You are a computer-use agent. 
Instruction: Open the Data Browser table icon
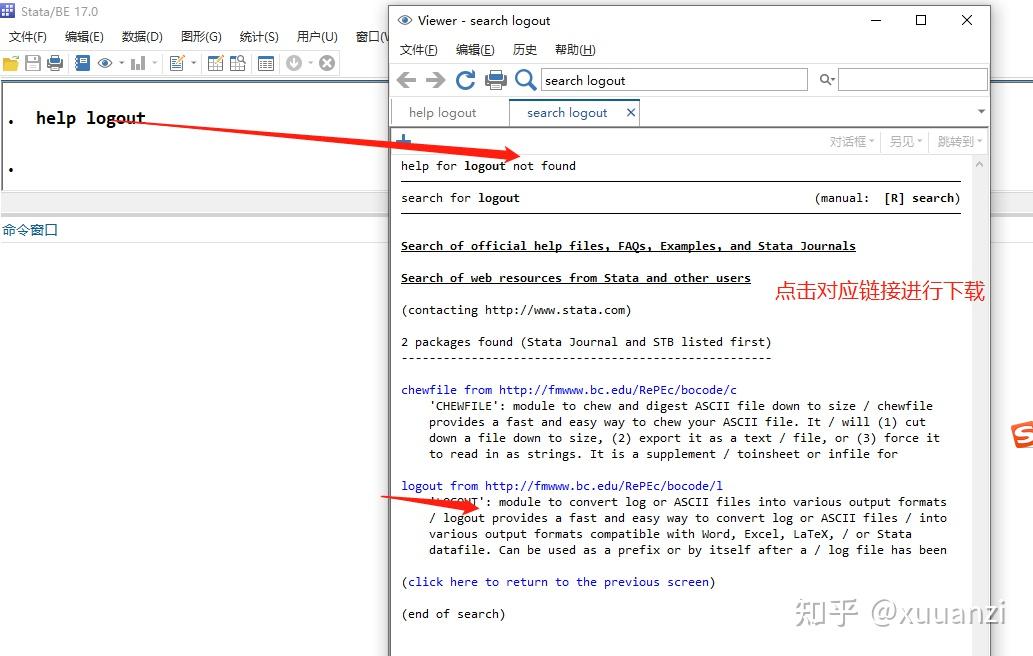(237, 62)
